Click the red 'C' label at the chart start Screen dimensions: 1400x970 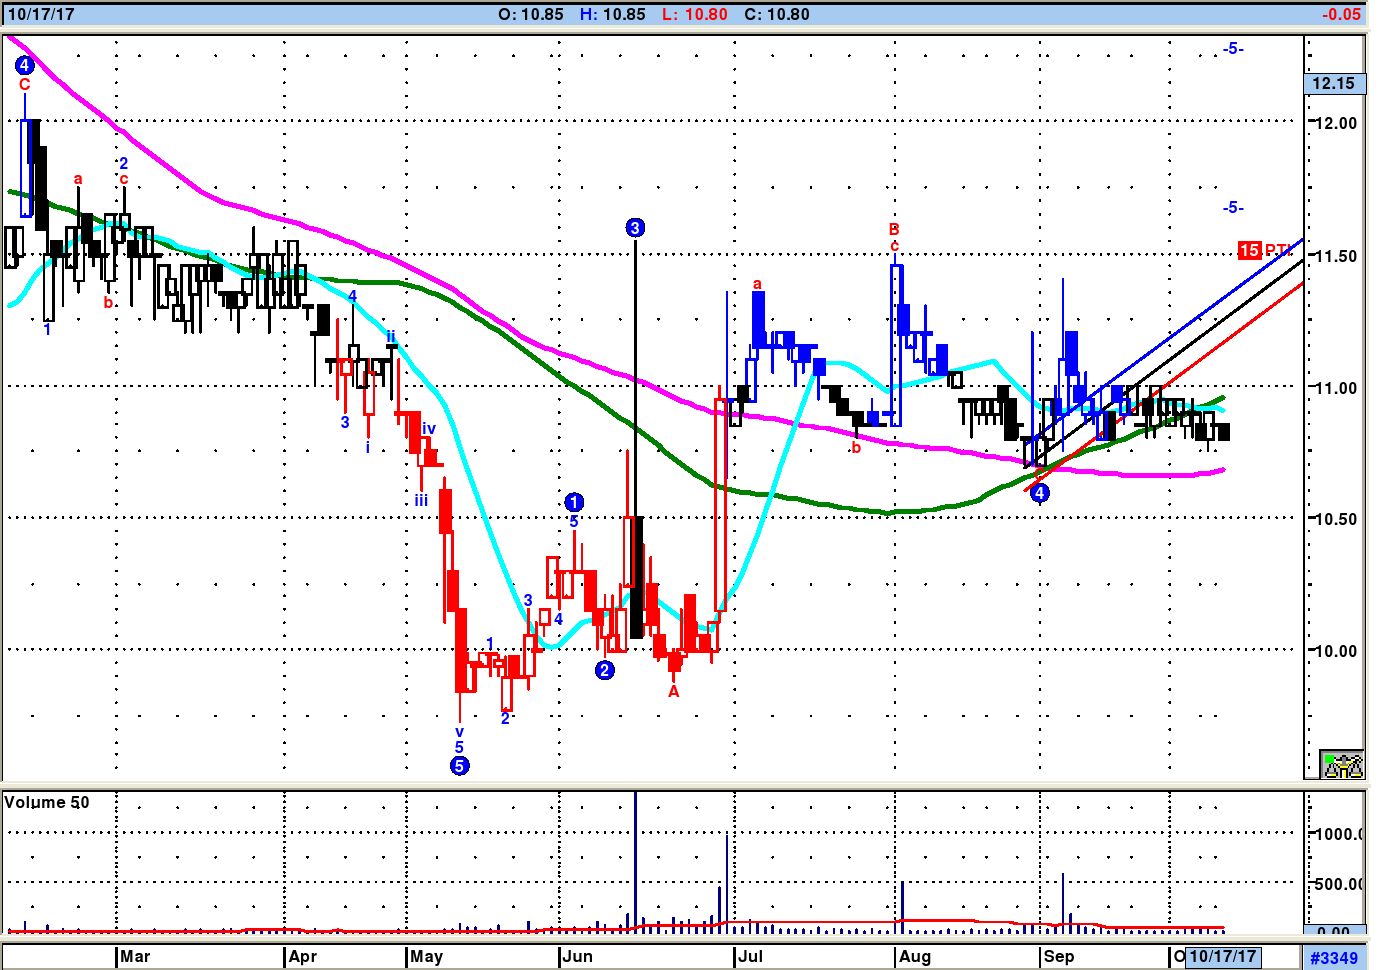pyautogui.click(x=25, y=85)
